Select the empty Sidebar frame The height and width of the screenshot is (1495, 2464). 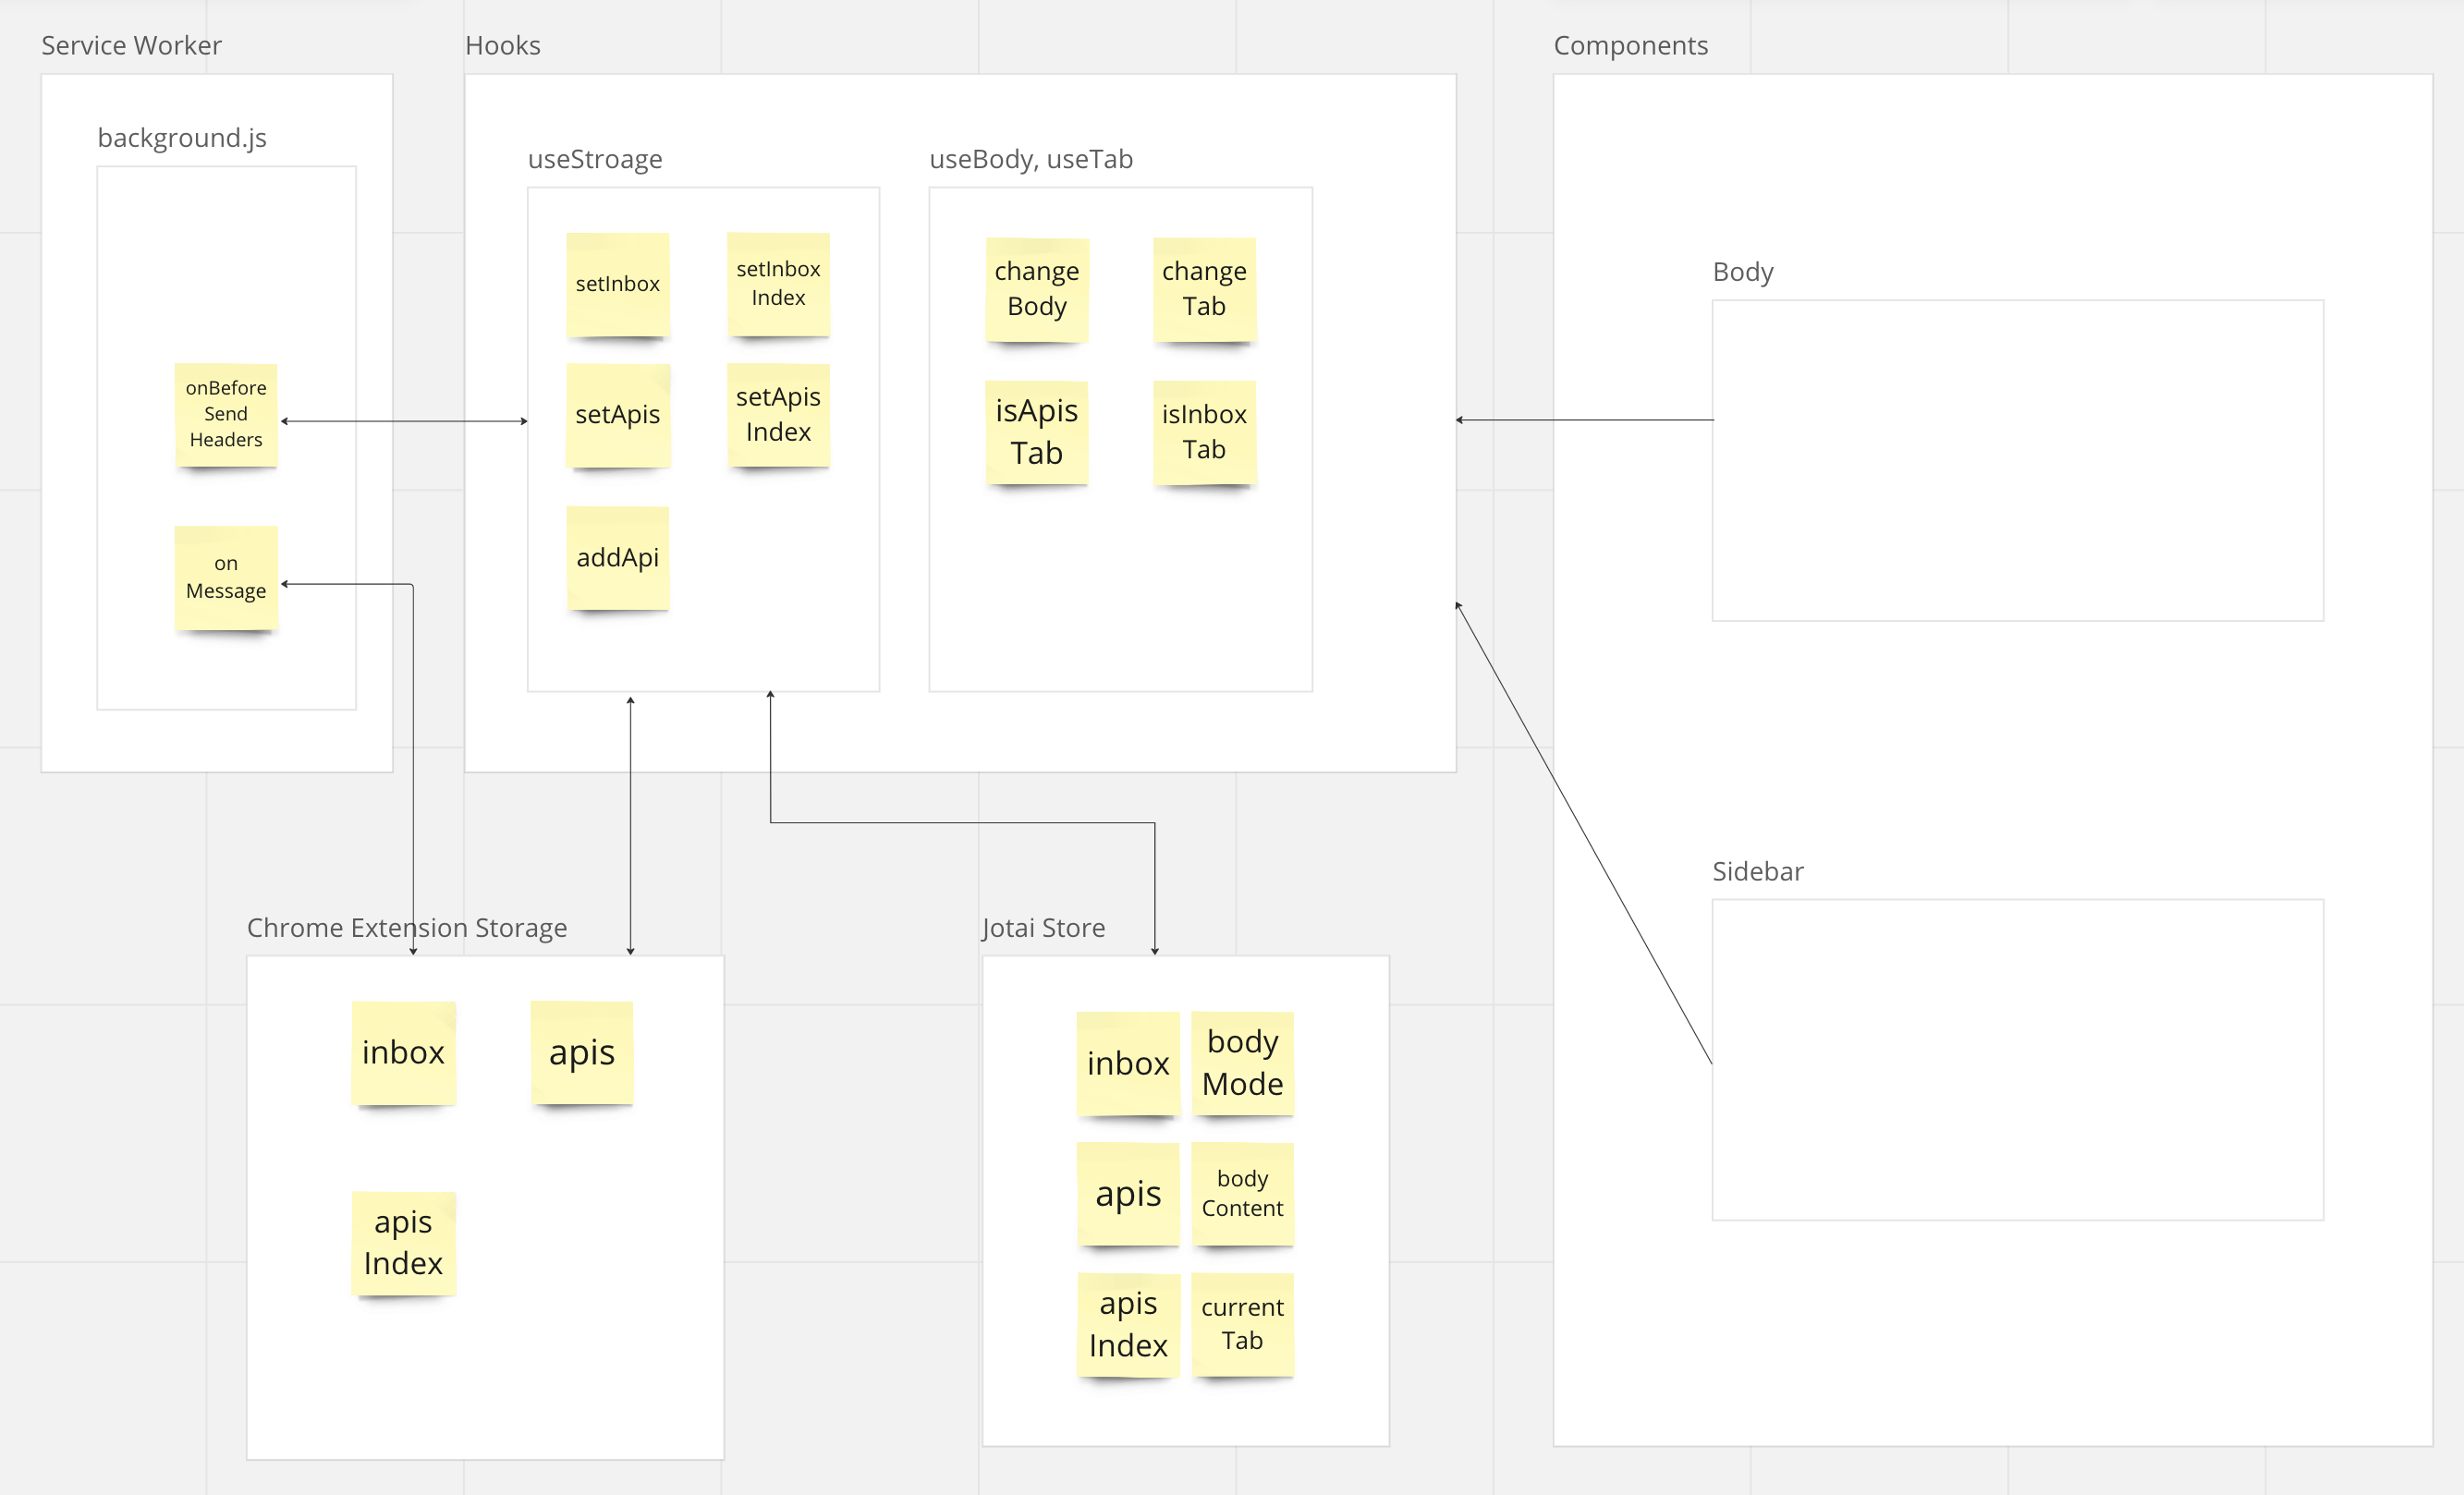tap(2017, 1059)
